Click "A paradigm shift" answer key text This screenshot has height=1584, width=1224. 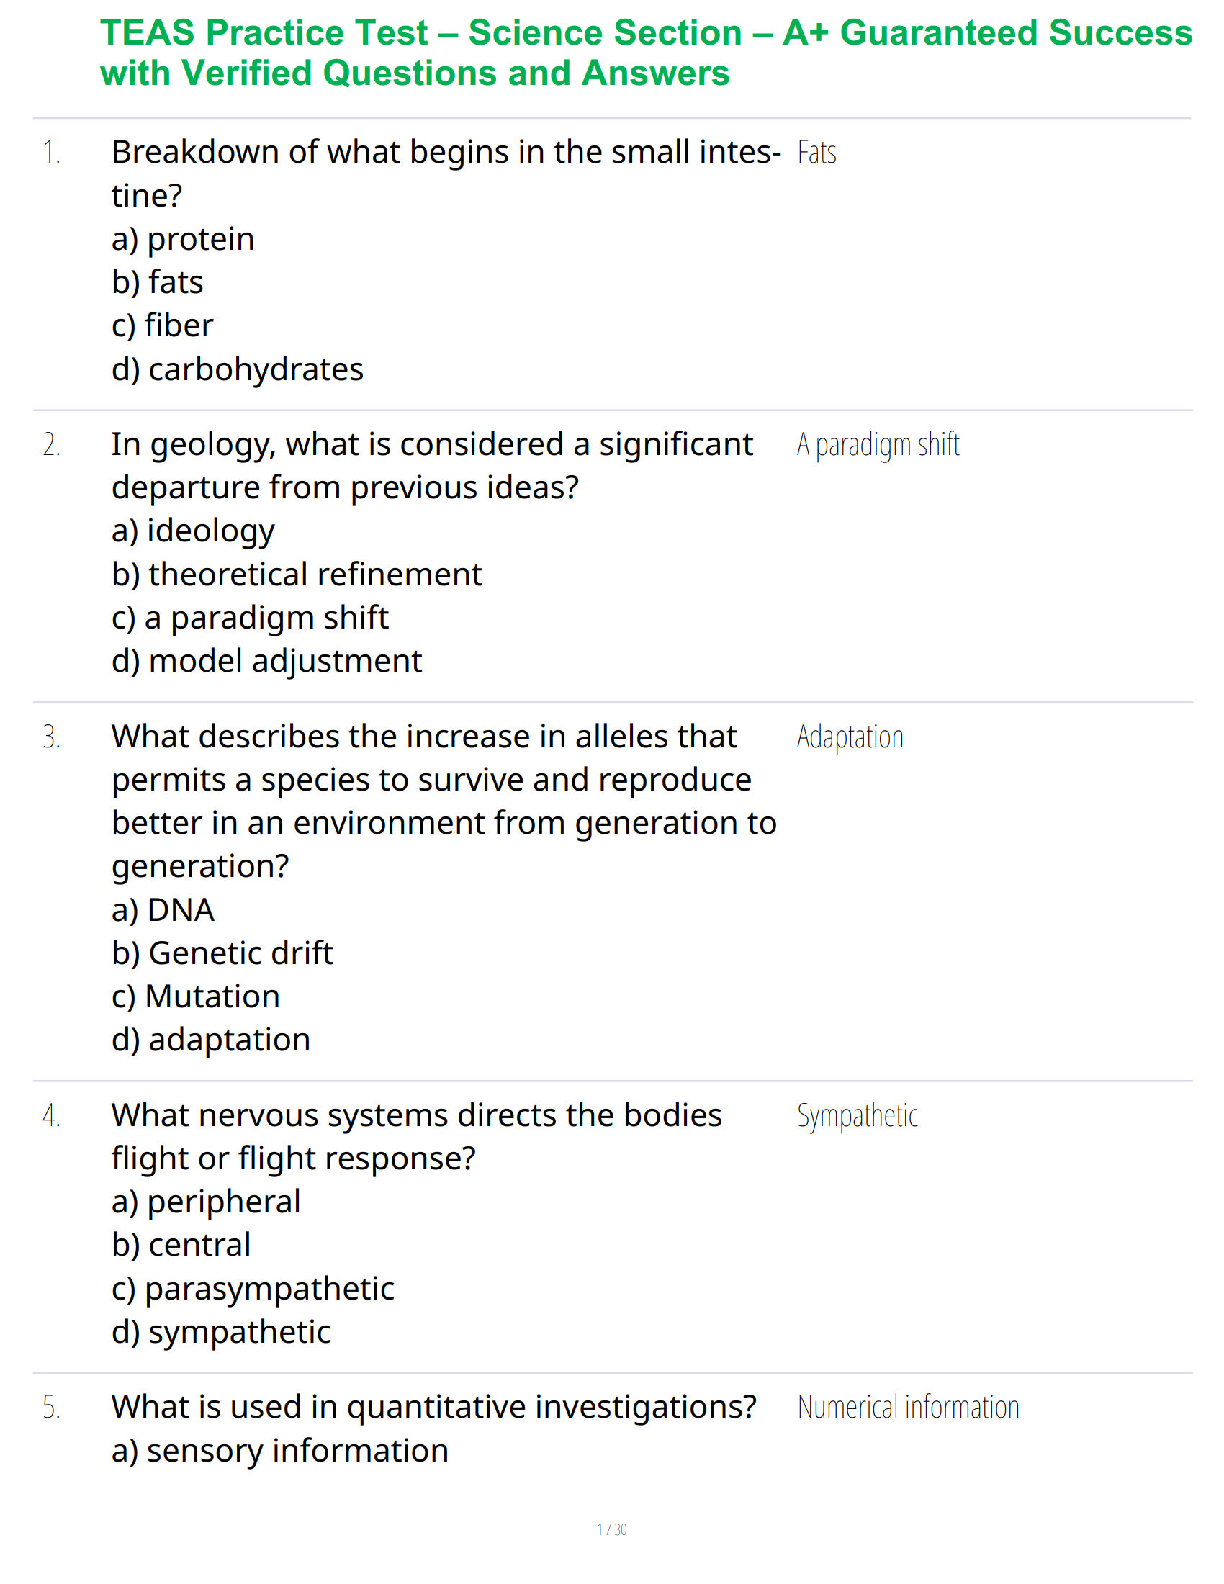(878, 445)
